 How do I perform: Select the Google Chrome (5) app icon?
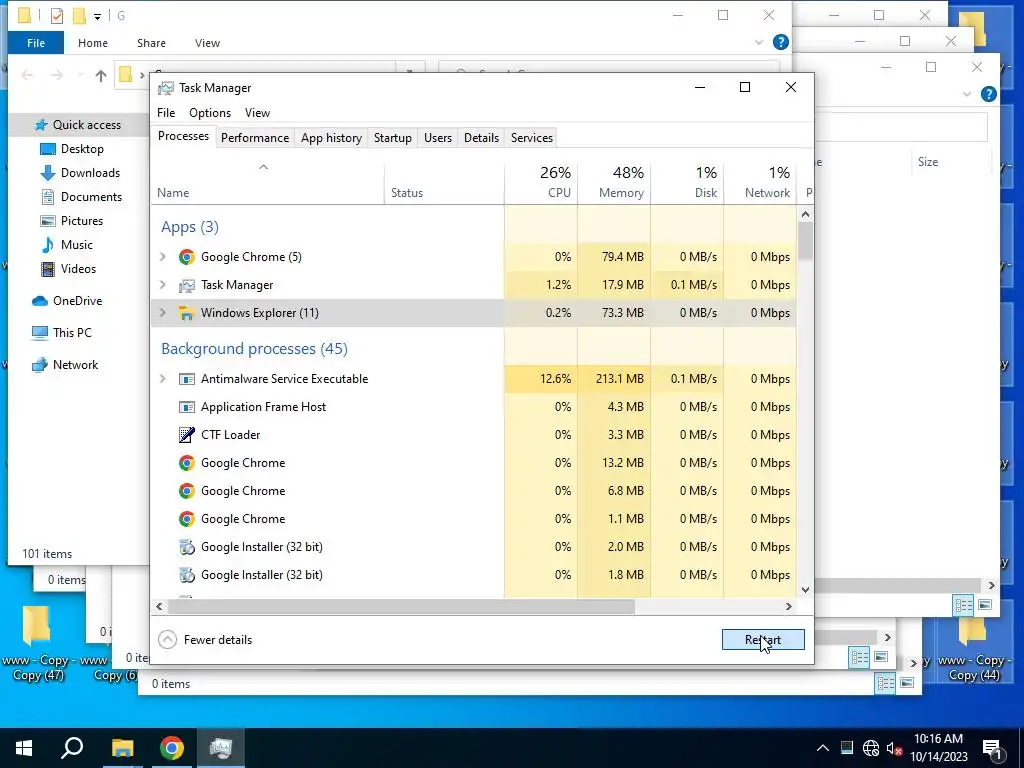(x=187, y=257)
